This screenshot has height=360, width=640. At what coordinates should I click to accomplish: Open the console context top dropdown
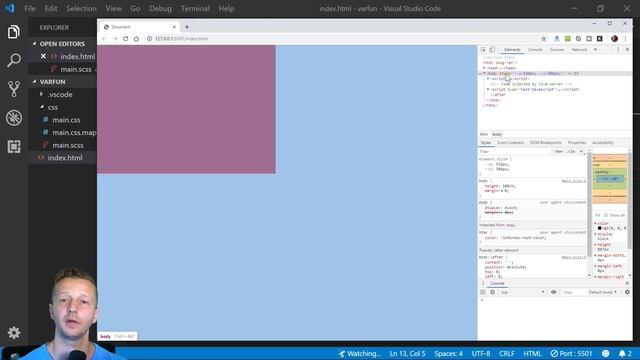(522, 292)
